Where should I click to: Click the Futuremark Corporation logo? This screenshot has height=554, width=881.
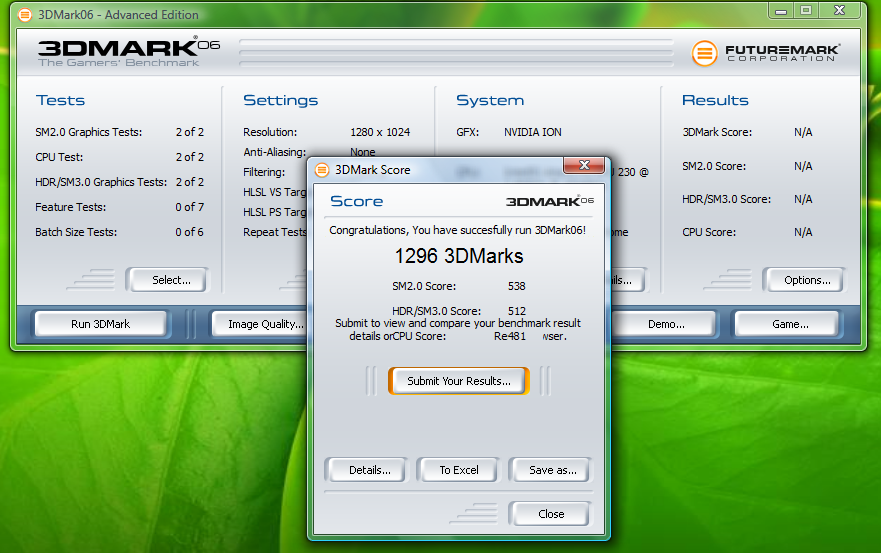click(766, 53)
